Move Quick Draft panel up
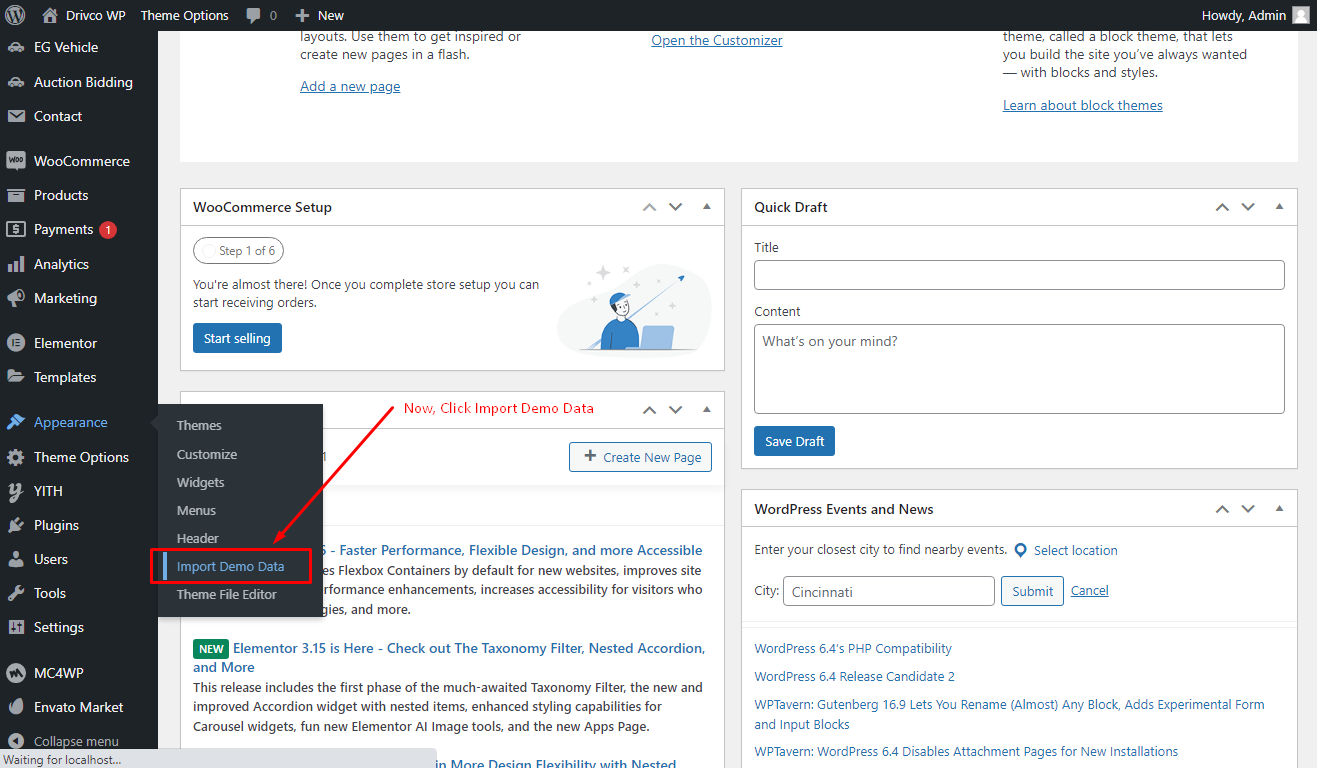Image resolution: width=1317 pixels, height=768 pixels. click(1222, 207)
